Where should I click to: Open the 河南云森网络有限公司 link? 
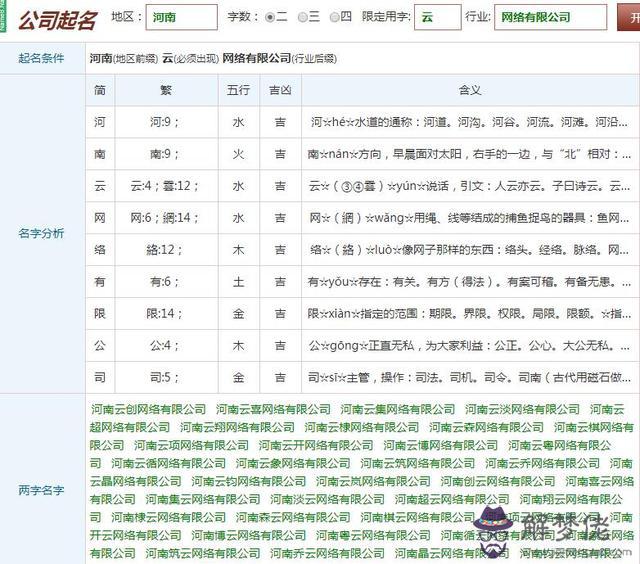pyautogui.click(x=486, y=427)
